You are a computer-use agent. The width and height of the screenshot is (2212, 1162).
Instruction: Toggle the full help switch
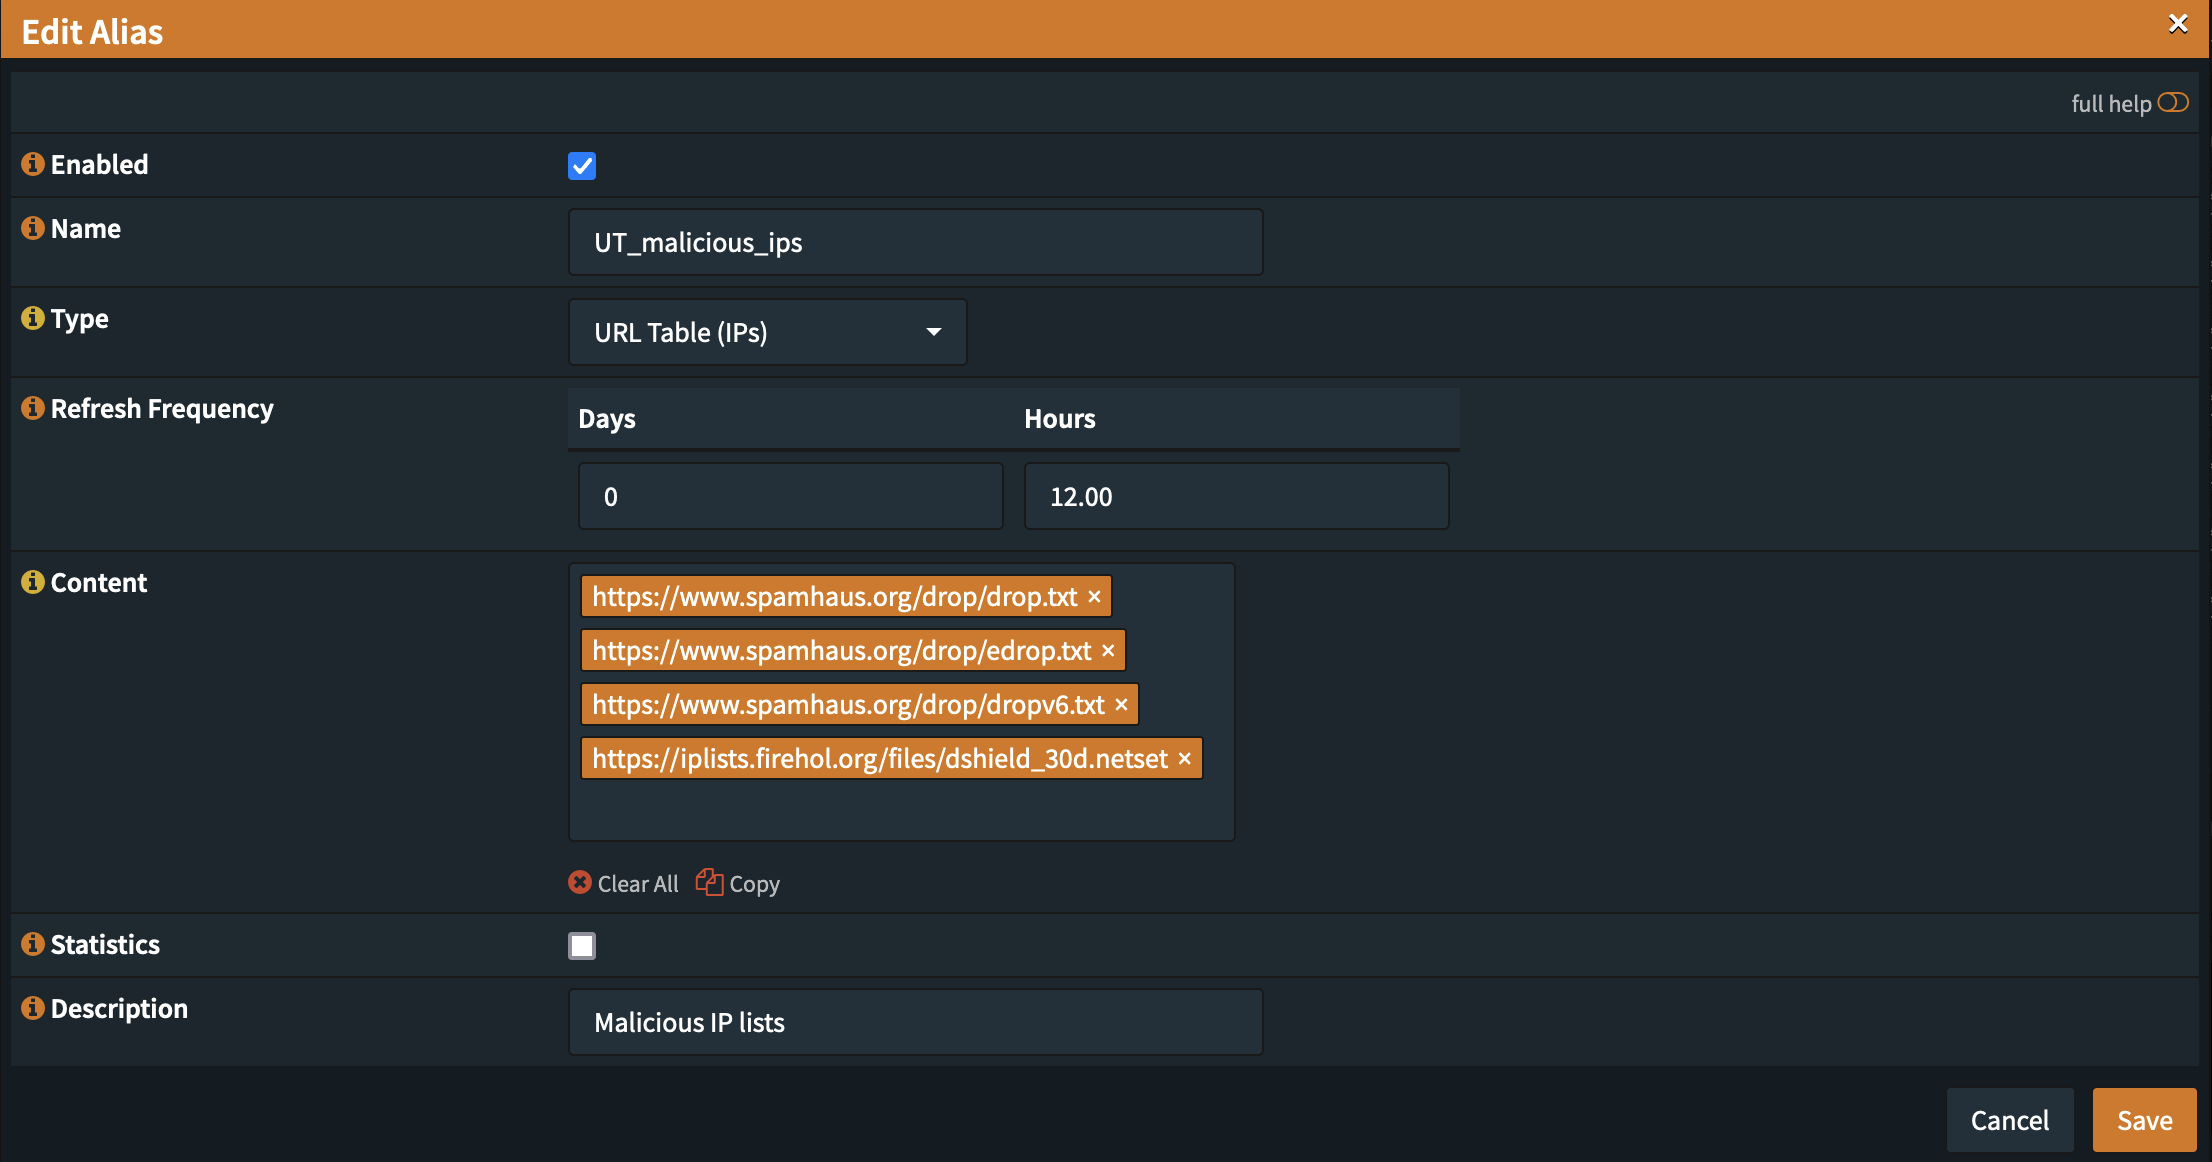[2172, 103]
